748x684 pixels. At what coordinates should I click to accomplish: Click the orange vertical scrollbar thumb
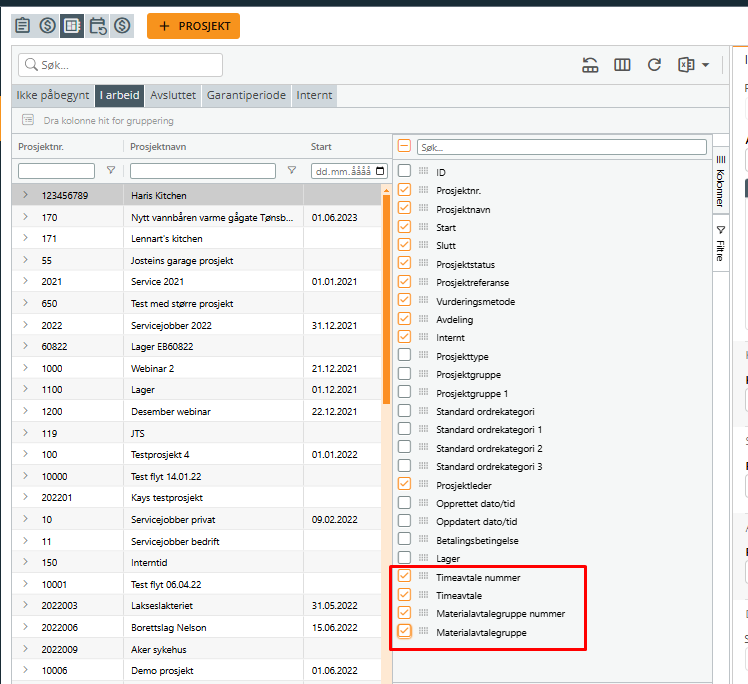(386, 300)
